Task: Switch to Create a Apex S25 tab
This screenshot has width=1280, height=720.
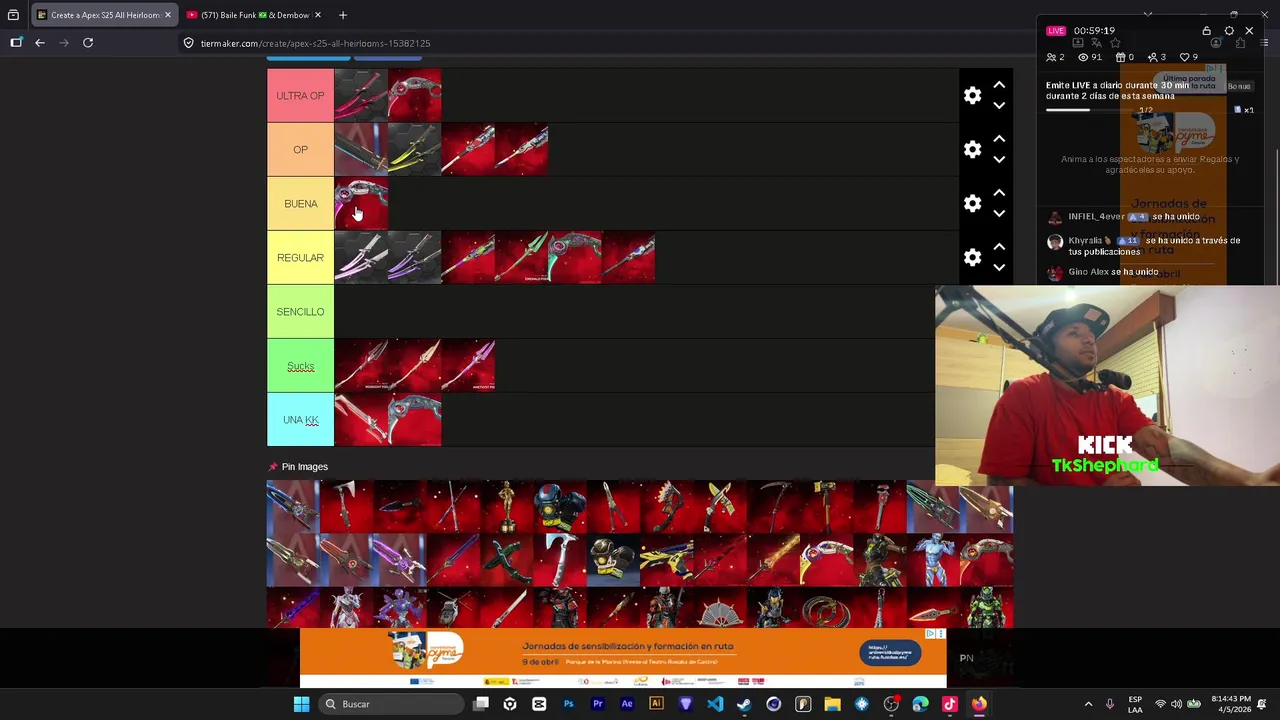Action: [x=104, y=15]
